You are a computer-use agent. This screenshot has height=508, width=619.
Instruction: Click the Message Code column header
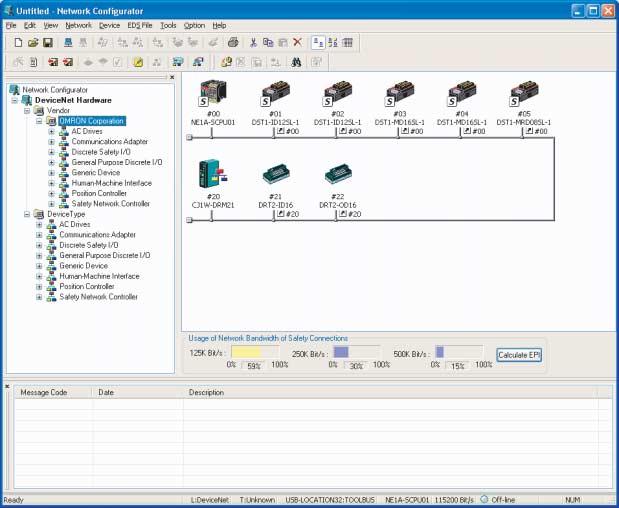point(53,392)
